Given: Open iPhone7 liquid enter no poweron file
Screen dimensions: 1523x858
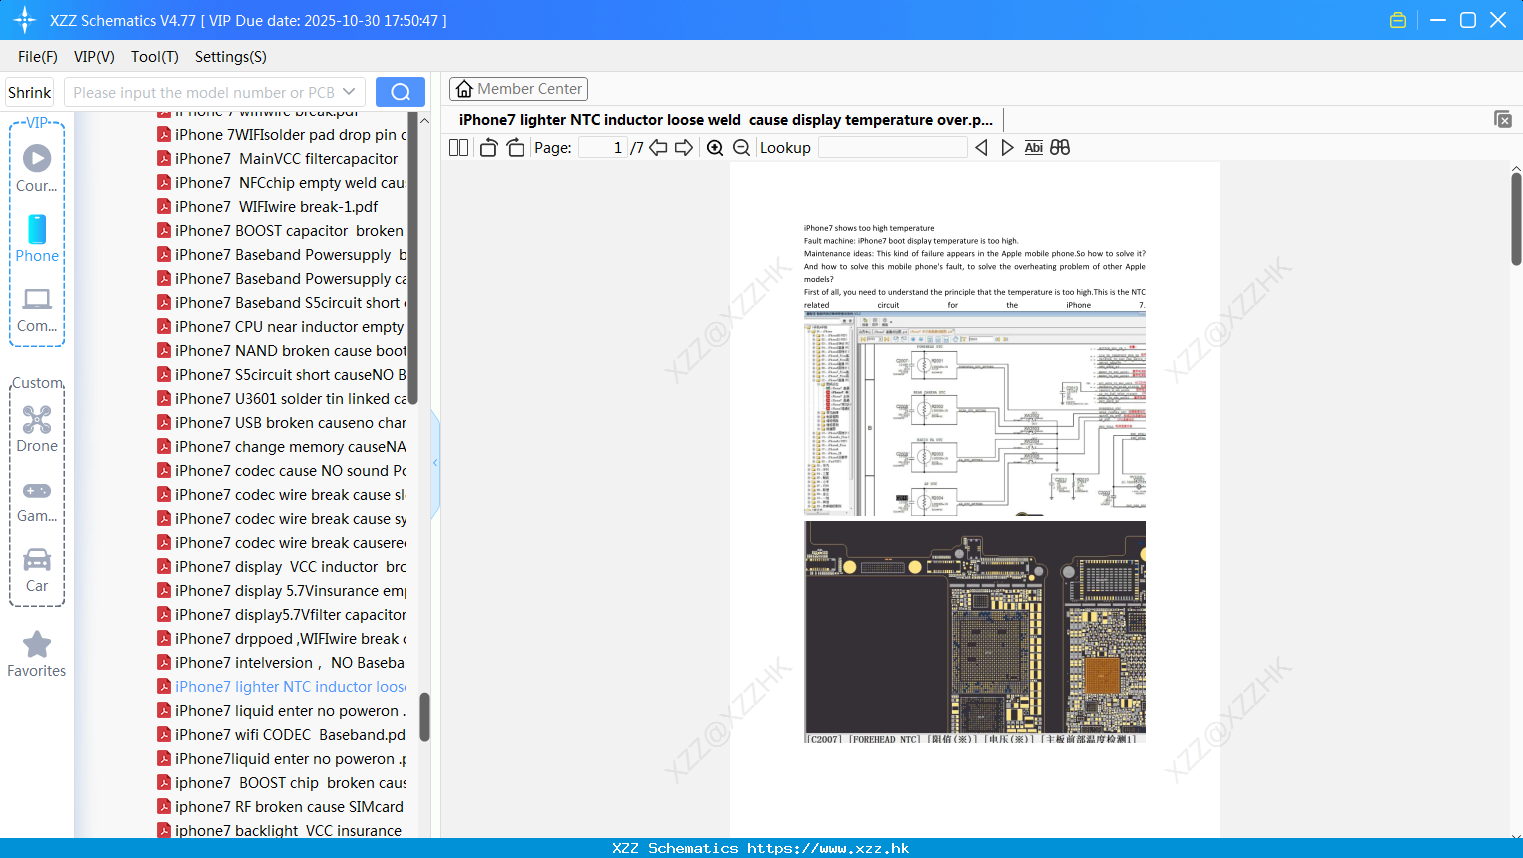Looking at the screenshot, I should point(281,711).
